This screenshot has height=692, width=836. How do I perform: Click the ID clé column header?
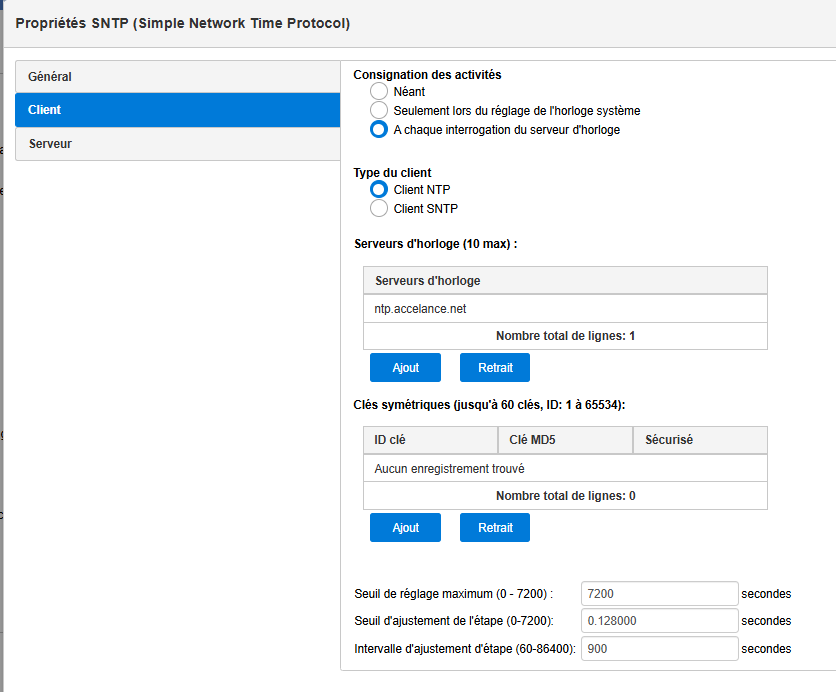(430, 440)
